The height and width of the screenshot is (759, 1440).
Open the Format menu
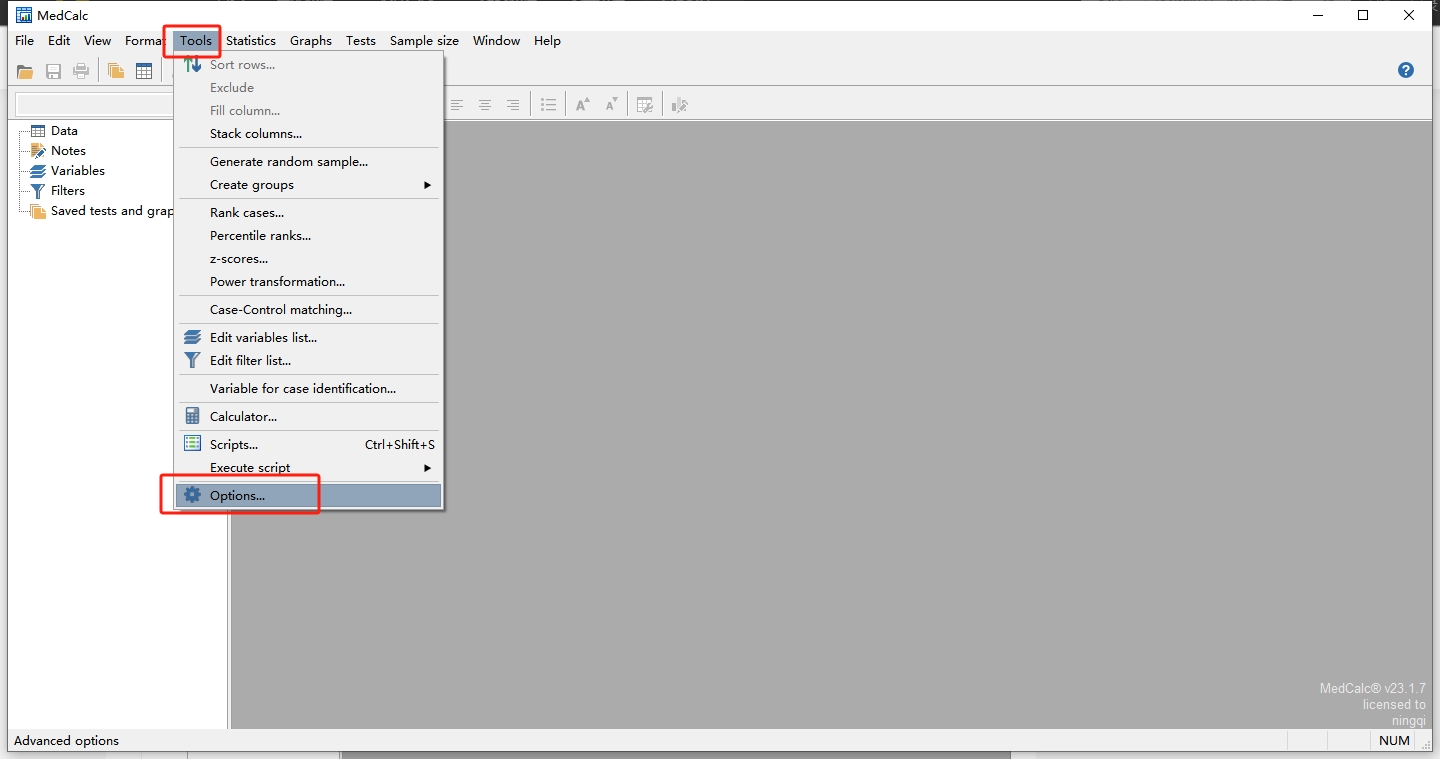point(144,41)
